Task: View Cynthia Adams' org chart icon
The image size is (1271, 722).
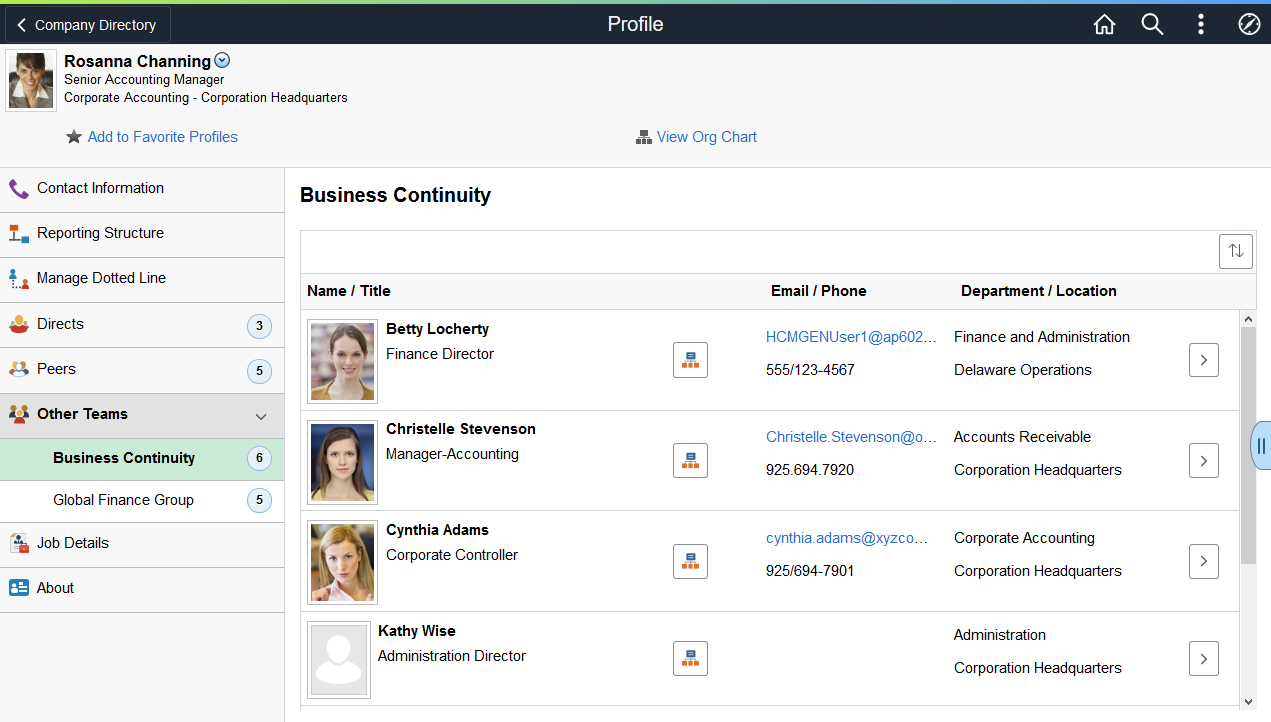Action: coord(690,561)
